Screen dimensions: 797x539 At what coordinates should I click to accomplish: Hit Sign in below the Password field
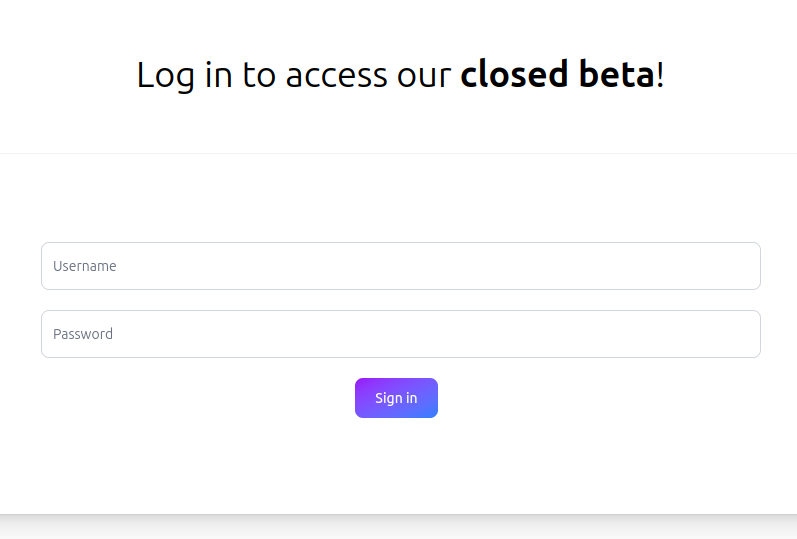(x=396, y=398)
